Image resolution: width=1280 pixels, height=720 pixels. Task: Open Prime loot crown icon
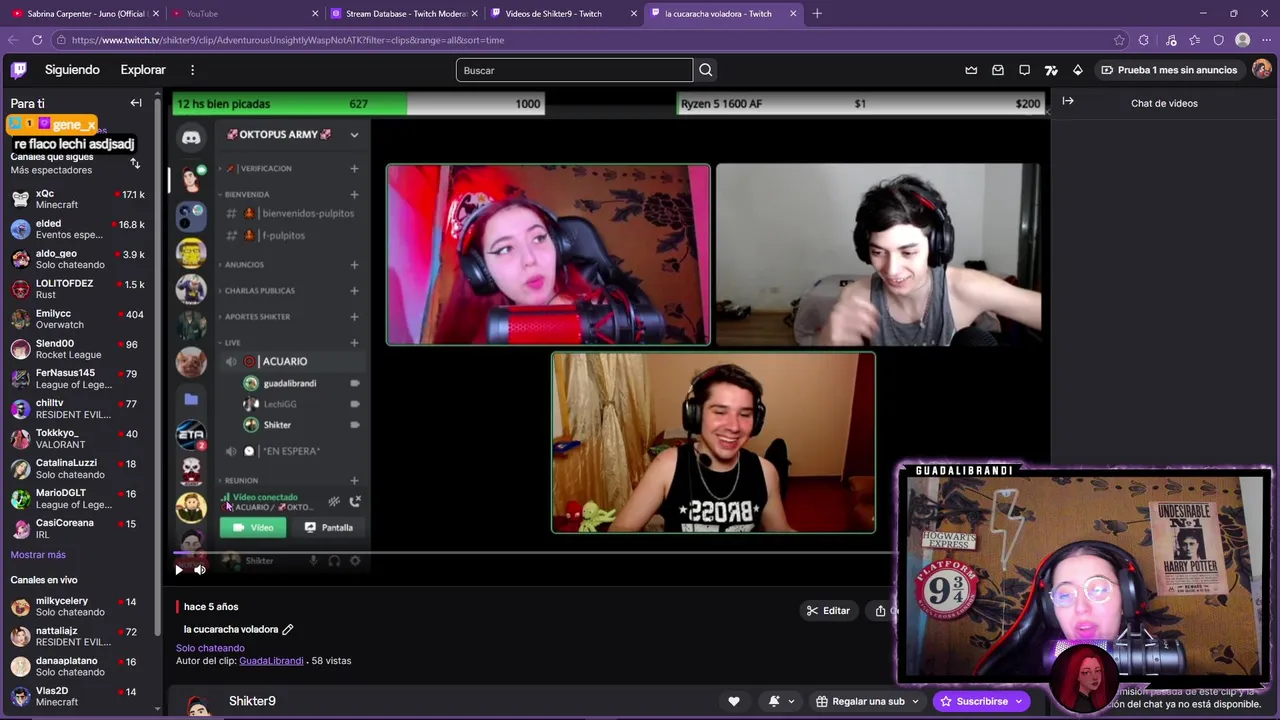click(971, 70)
